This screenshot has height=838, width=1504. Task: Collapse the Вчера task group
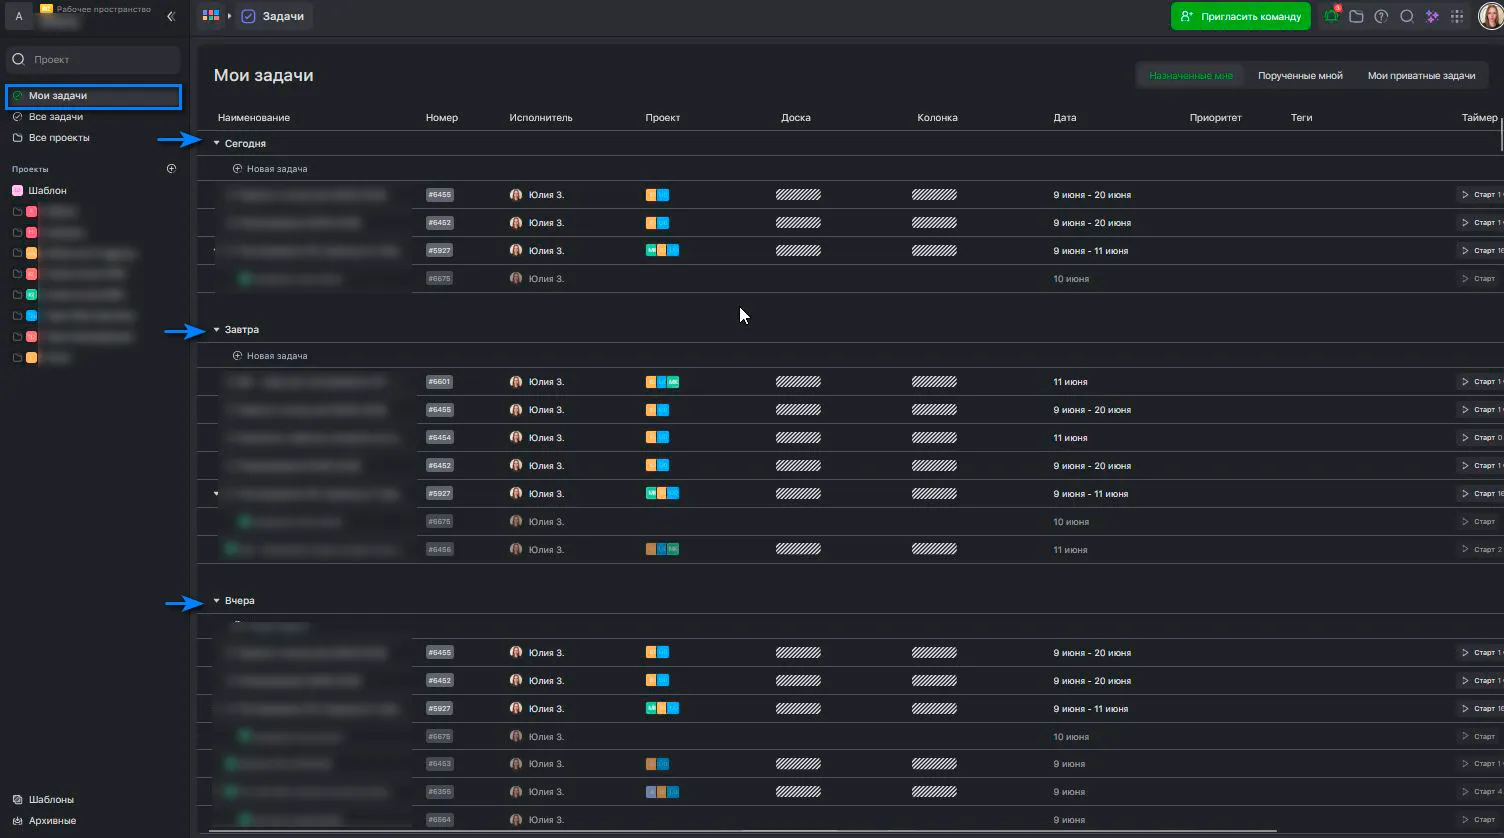pyautogui.click(x=216, y=601)
